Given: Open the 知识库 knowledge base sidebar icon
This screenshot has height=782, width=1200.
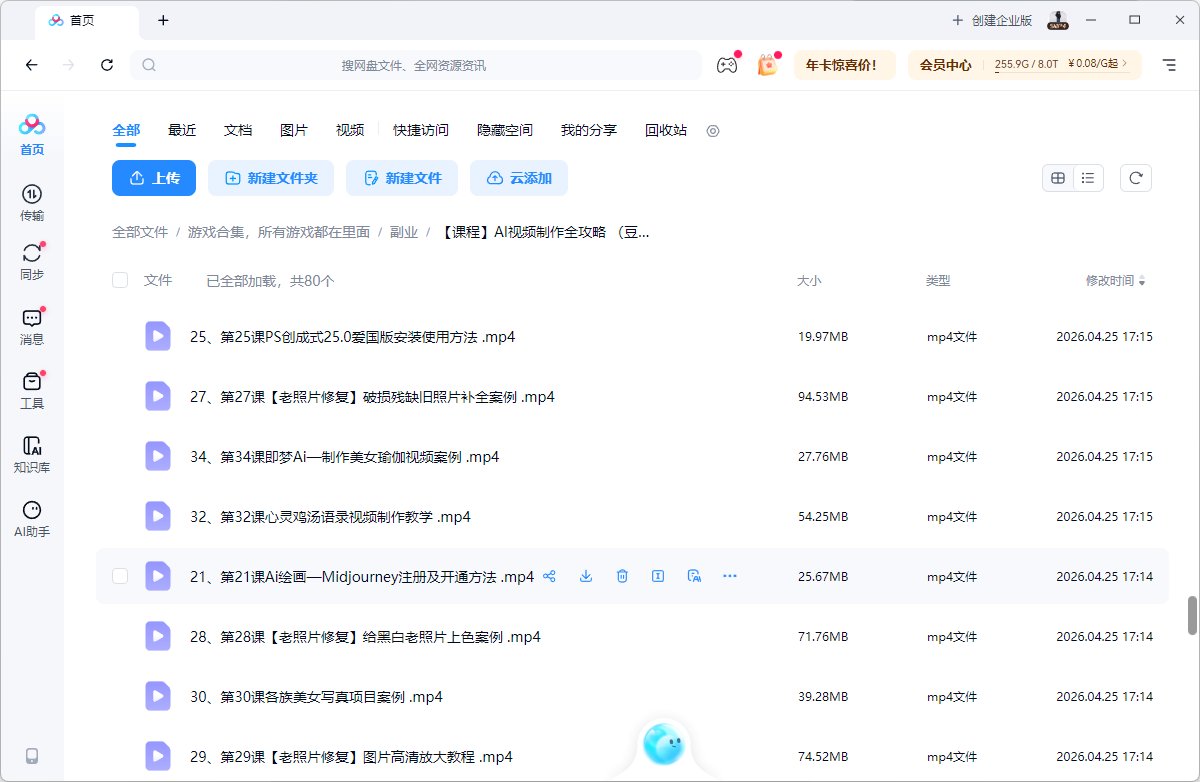Looking at the screenshot, I should (x=32, y=454).
